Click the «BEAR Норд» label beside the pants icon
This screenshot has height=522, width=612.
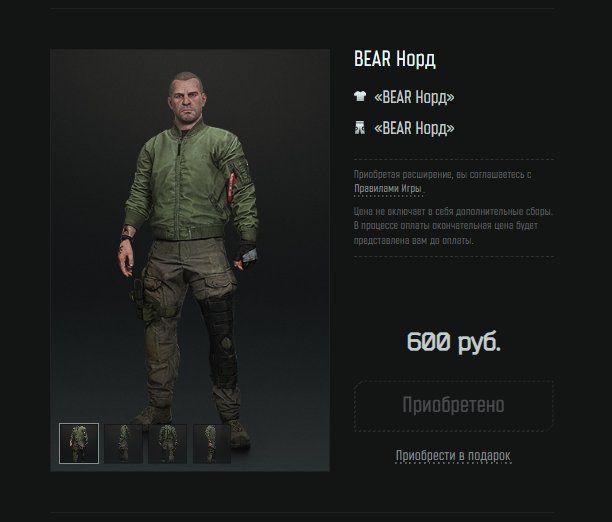[414, 128]
